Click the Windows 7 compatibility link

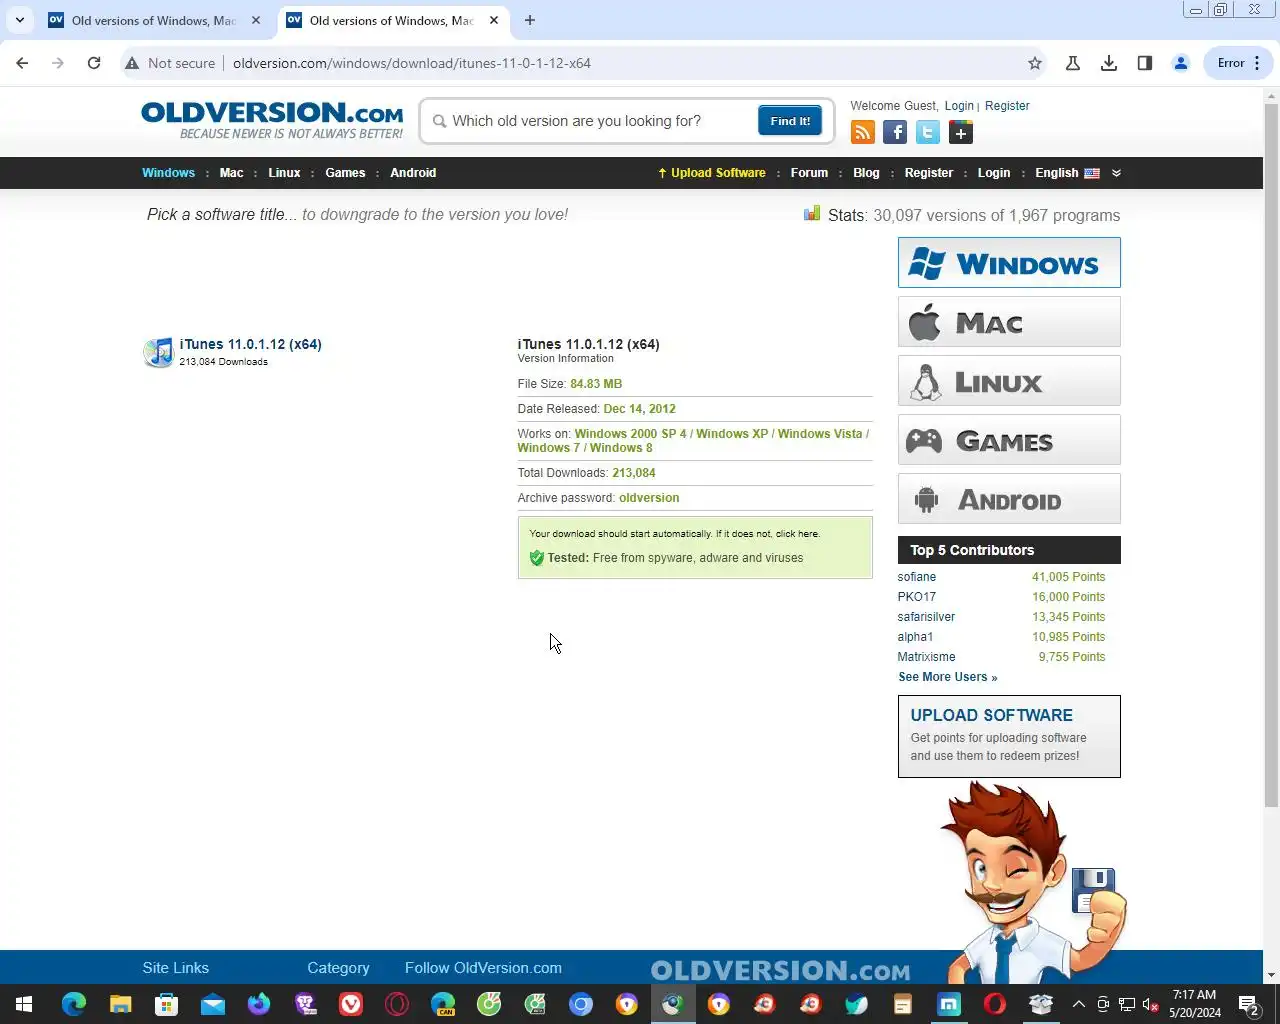(x=548, y=448)
